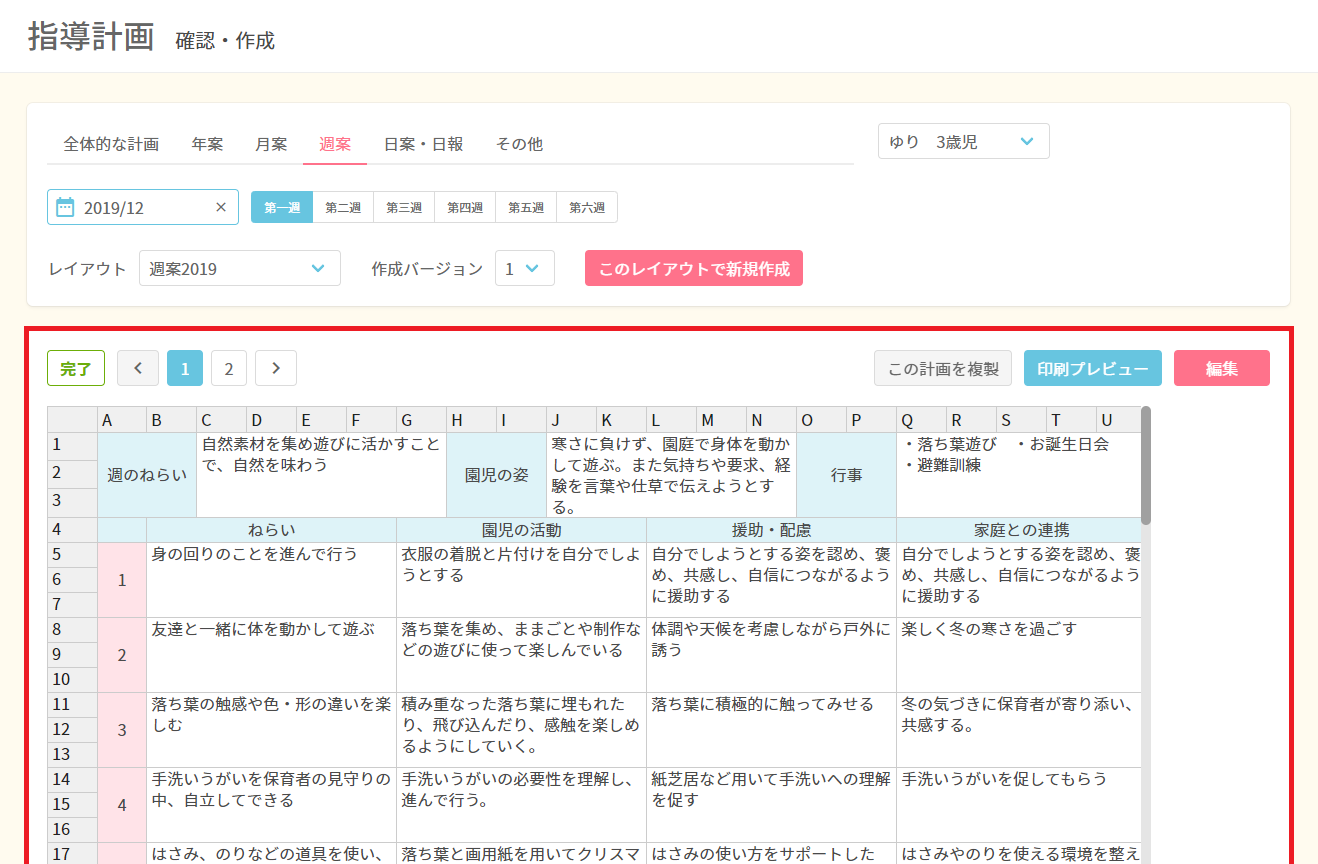Select the 第六週 week button
The image size is (1318, 864).
point(587,207)
